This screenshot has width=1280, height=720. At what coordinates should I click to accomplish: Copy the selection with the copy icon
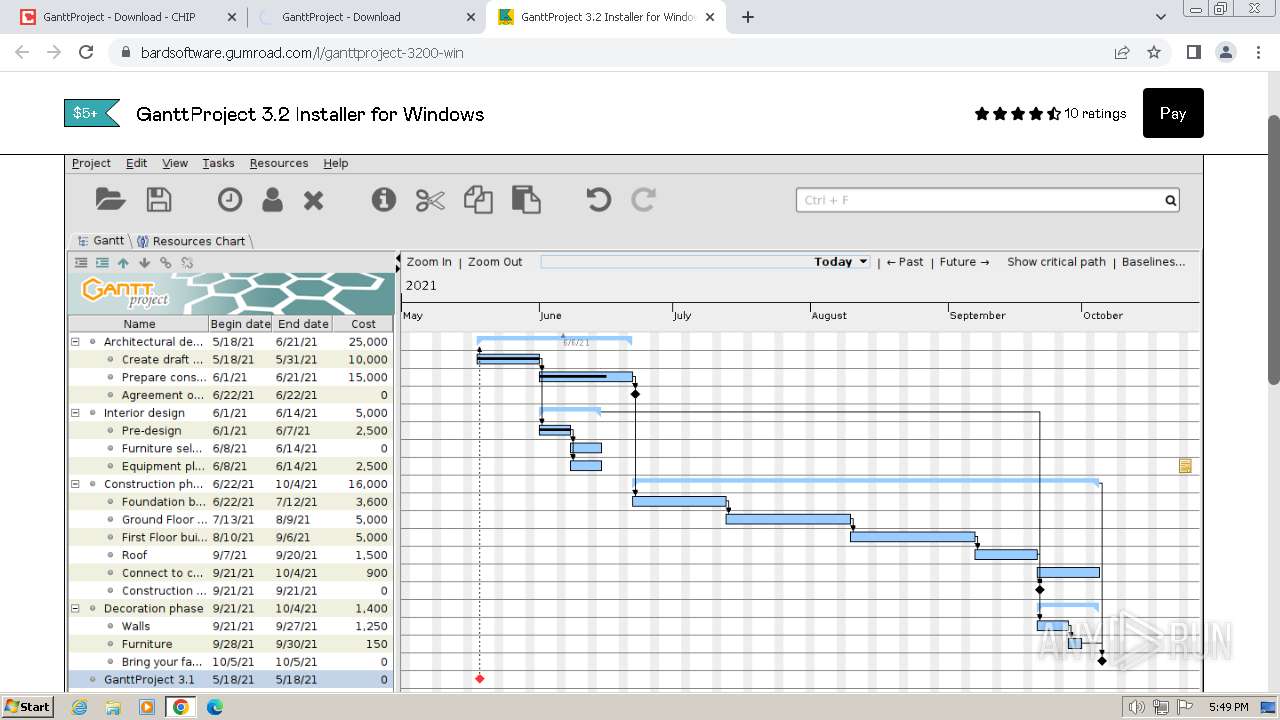coord(478,200)
